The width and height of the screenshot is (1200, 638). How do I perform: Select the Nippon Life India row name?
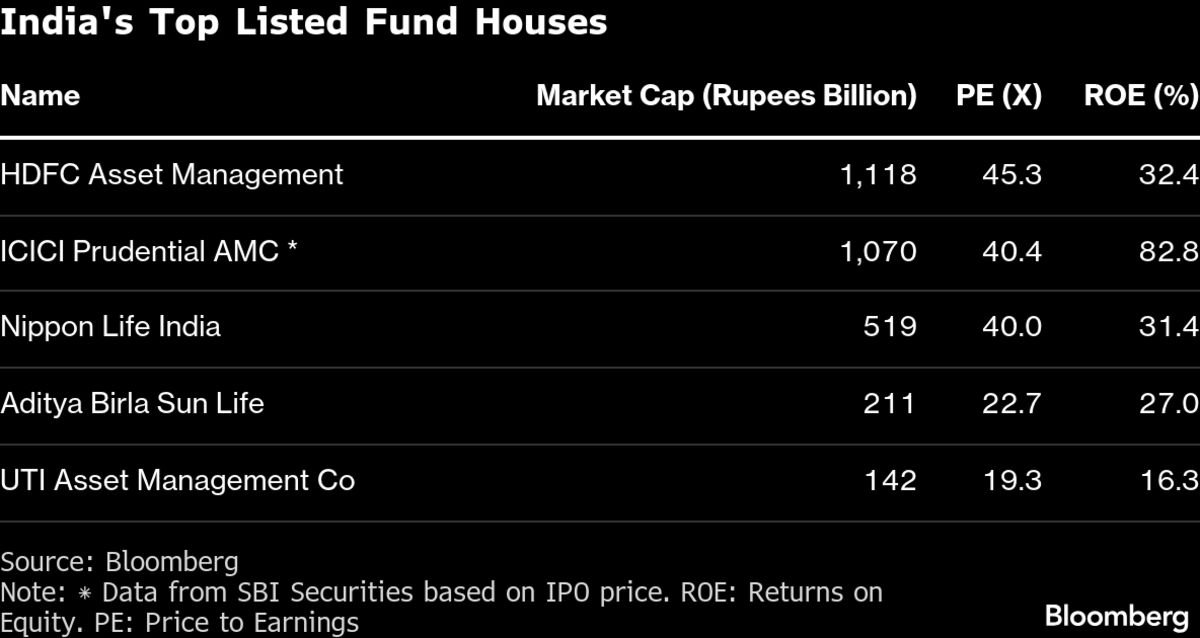[x=110, y=327]
